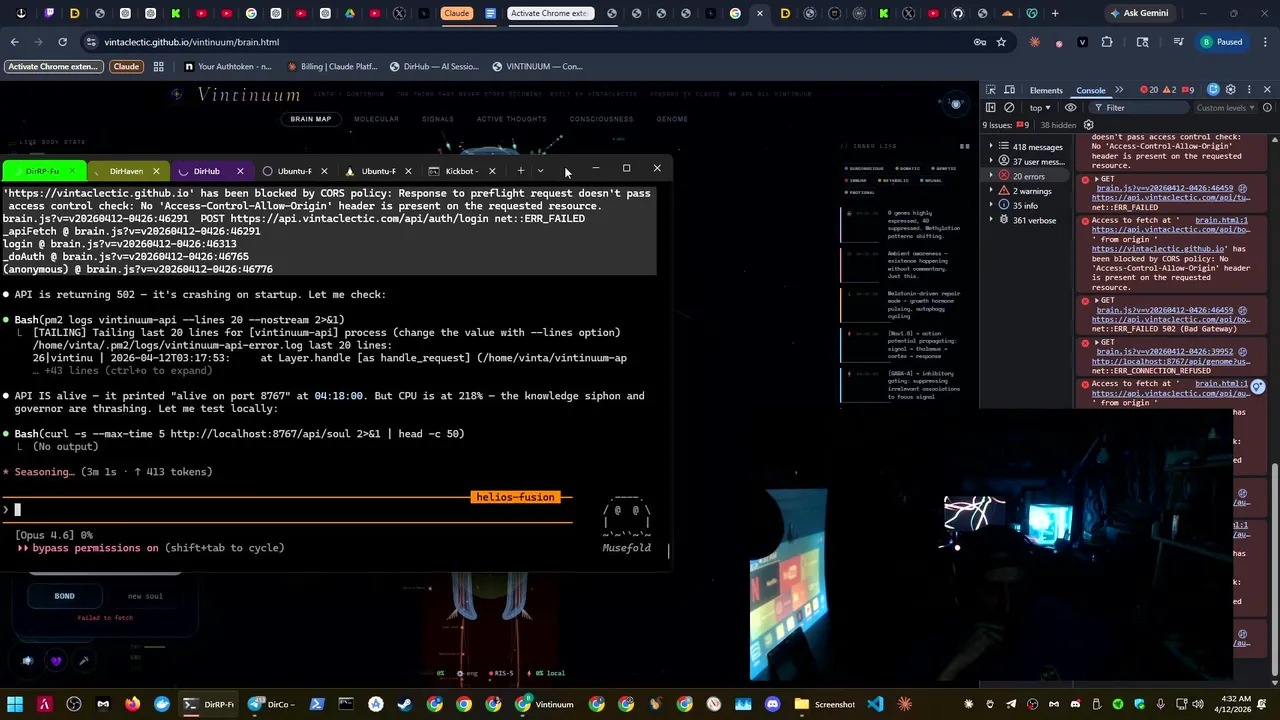This screenshot has width=1280, height=720.
Task: Open Firefox from the taskbar
Action: [133, 704]
